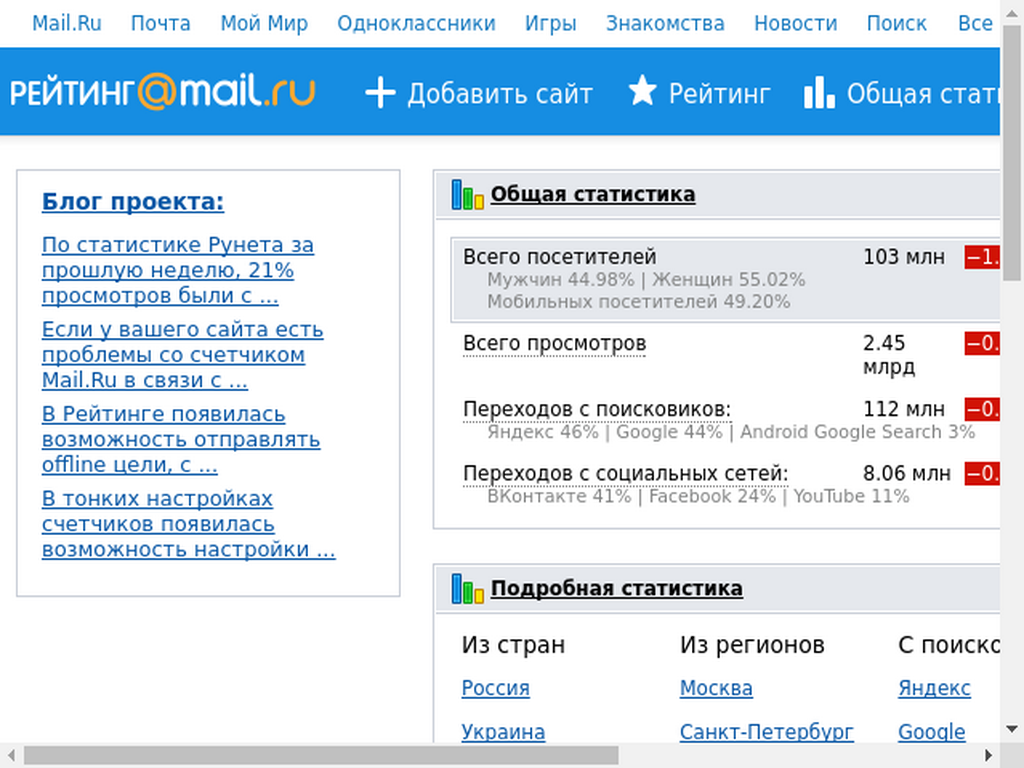1024x768 pixels.
Task: Select Игры in the top navigation
Action: [x=551, y=24]
